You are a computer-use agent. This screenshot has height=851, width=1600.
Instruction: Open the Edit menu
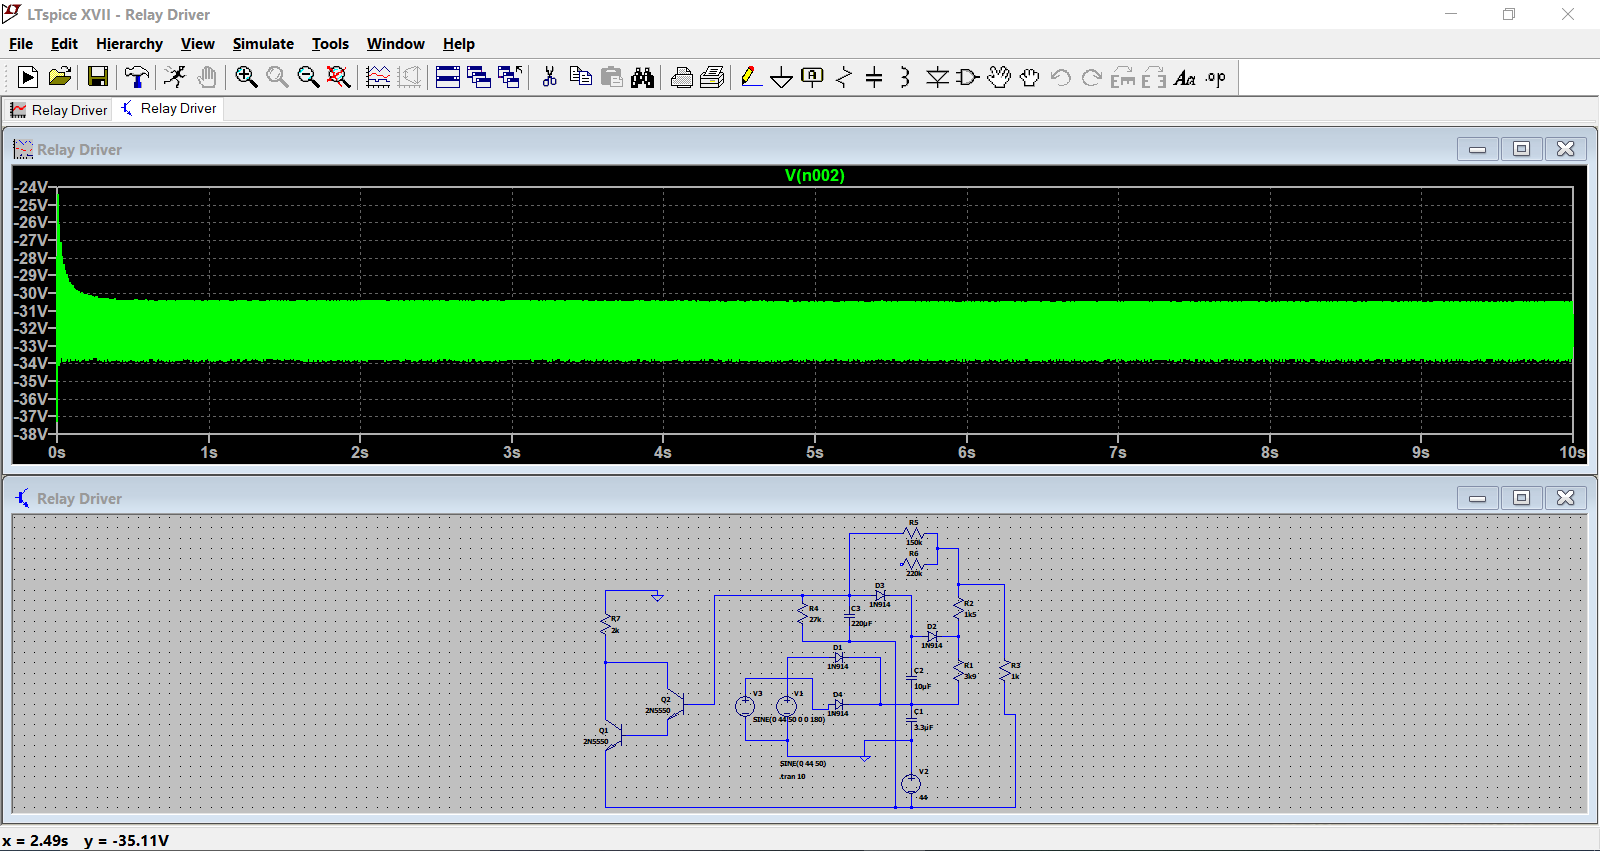[x=64, y=44]
